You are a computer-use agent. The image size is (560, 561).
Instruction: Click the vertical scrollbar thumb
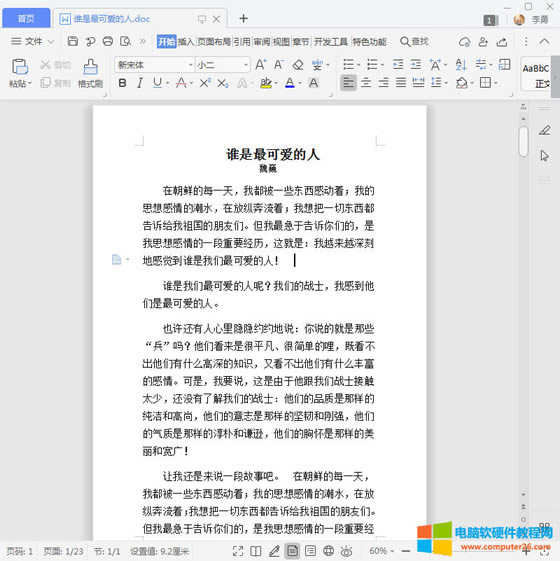coord(524,142)
